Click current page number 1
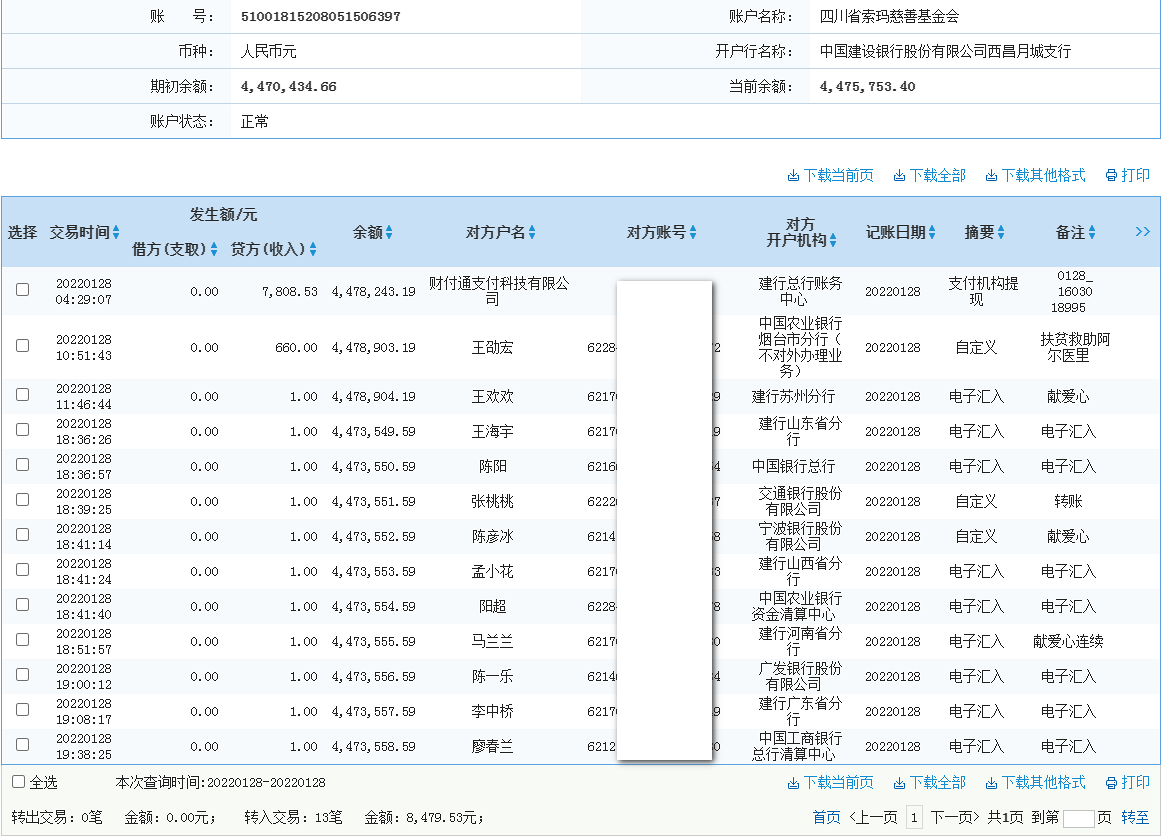This screenshot has height=836, width=1165. pos(914,817)
